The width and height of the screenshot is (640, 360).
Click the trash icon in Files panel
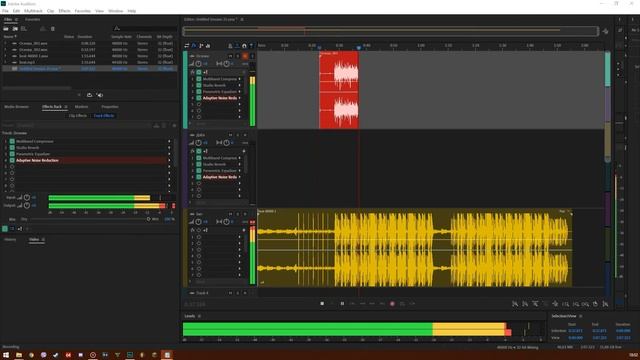point(53,29)
